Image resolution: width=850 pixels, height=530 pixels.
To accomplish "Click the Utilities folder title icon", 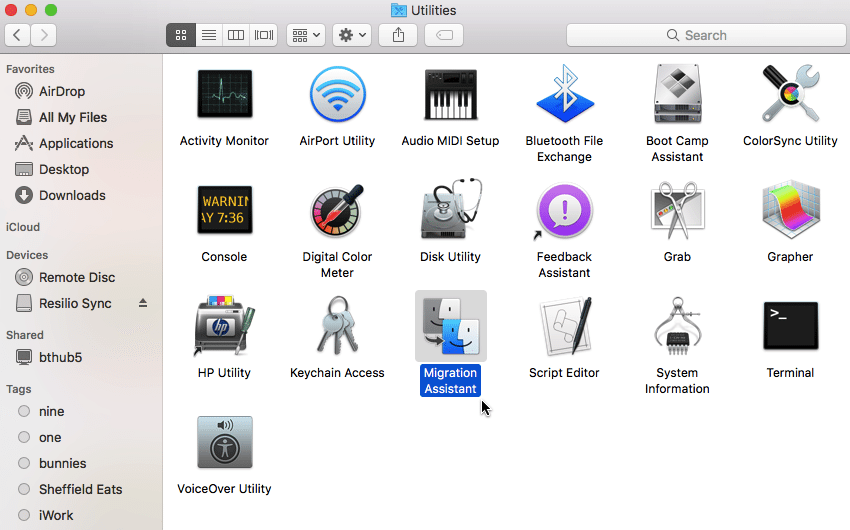I will coord(398,10).
